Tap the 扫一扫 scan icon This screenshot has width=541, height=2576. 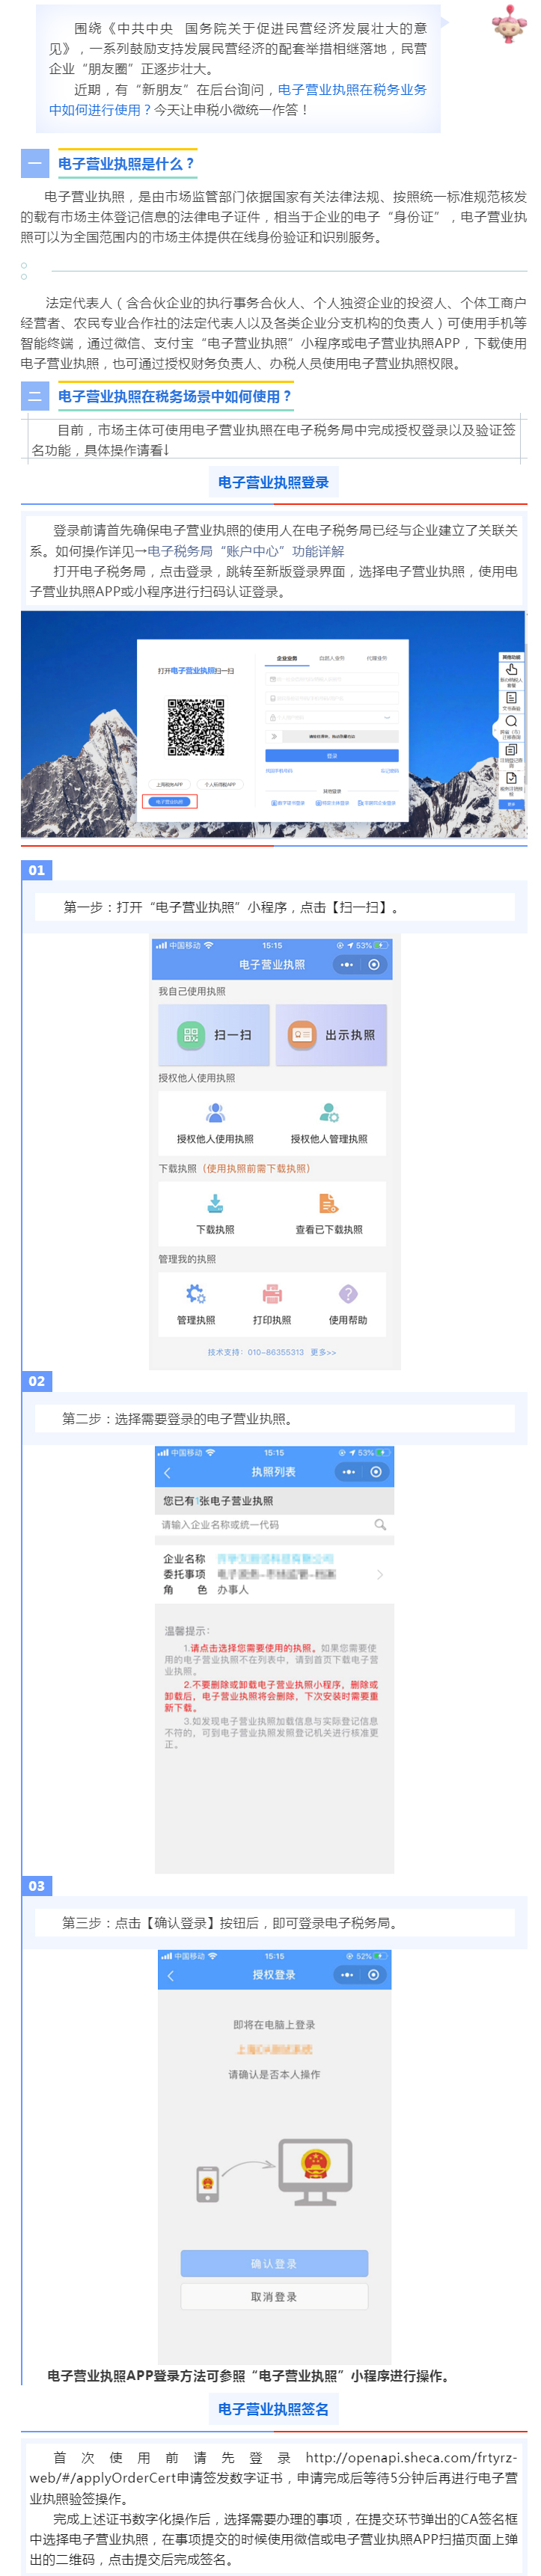click(x=190, y=1035)
